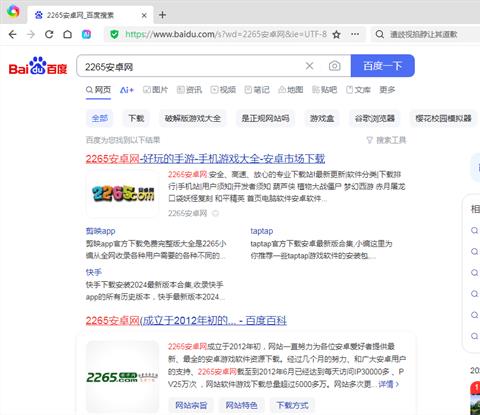
Task: Expand 详情 in the baike summary
Action: point(389,384)
